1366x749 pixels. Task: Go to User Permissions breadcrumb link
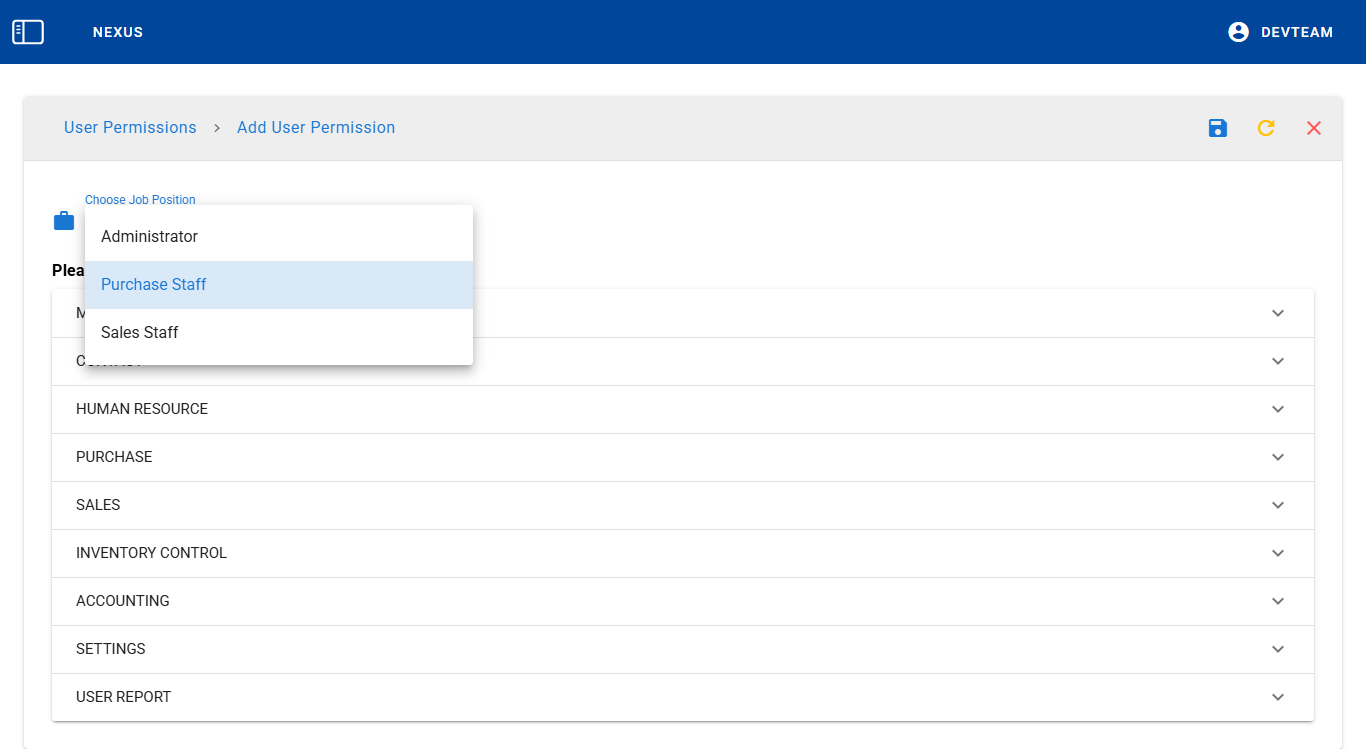click(130, 128)
